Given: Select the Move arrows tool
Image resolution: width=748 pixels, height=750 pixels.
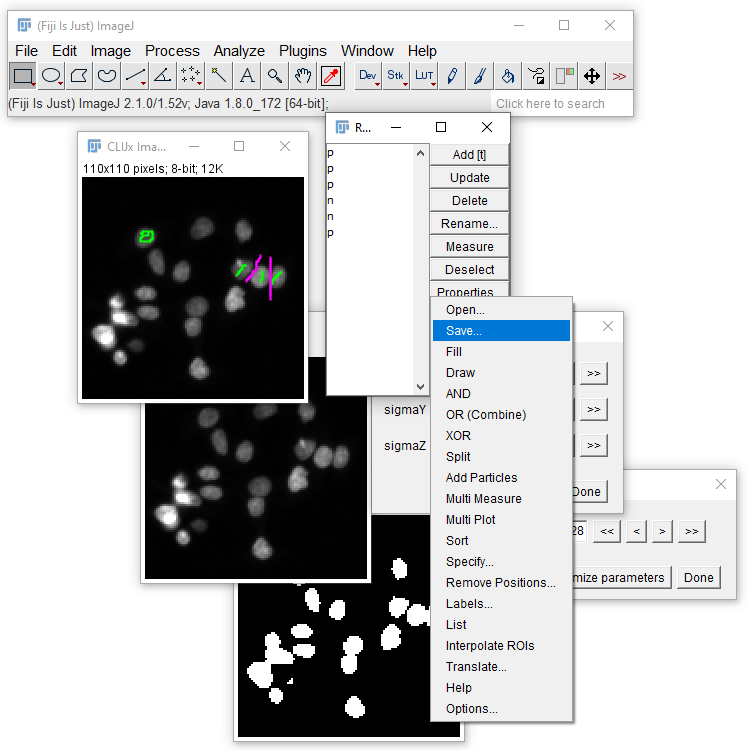Looking at the screenshot, I should [x=592, y=76].
